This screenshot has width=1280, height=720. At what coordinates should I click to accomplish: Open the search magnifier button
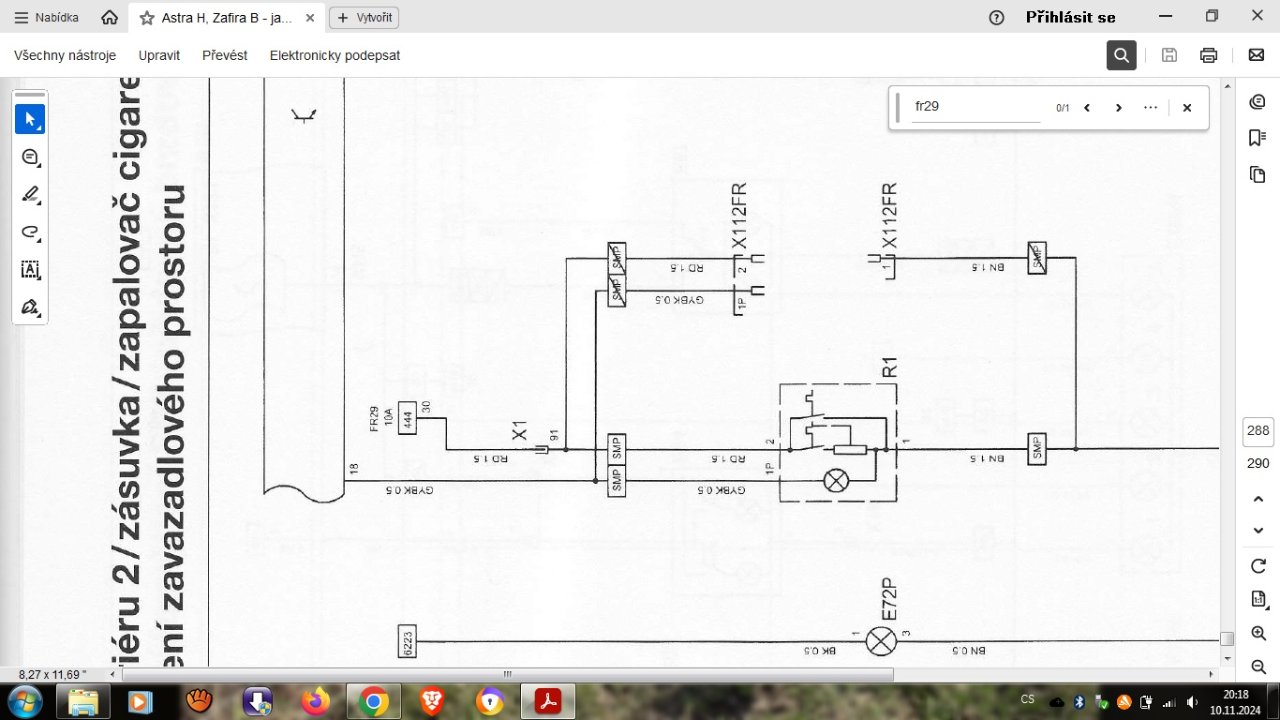[x=1121, y=55]
